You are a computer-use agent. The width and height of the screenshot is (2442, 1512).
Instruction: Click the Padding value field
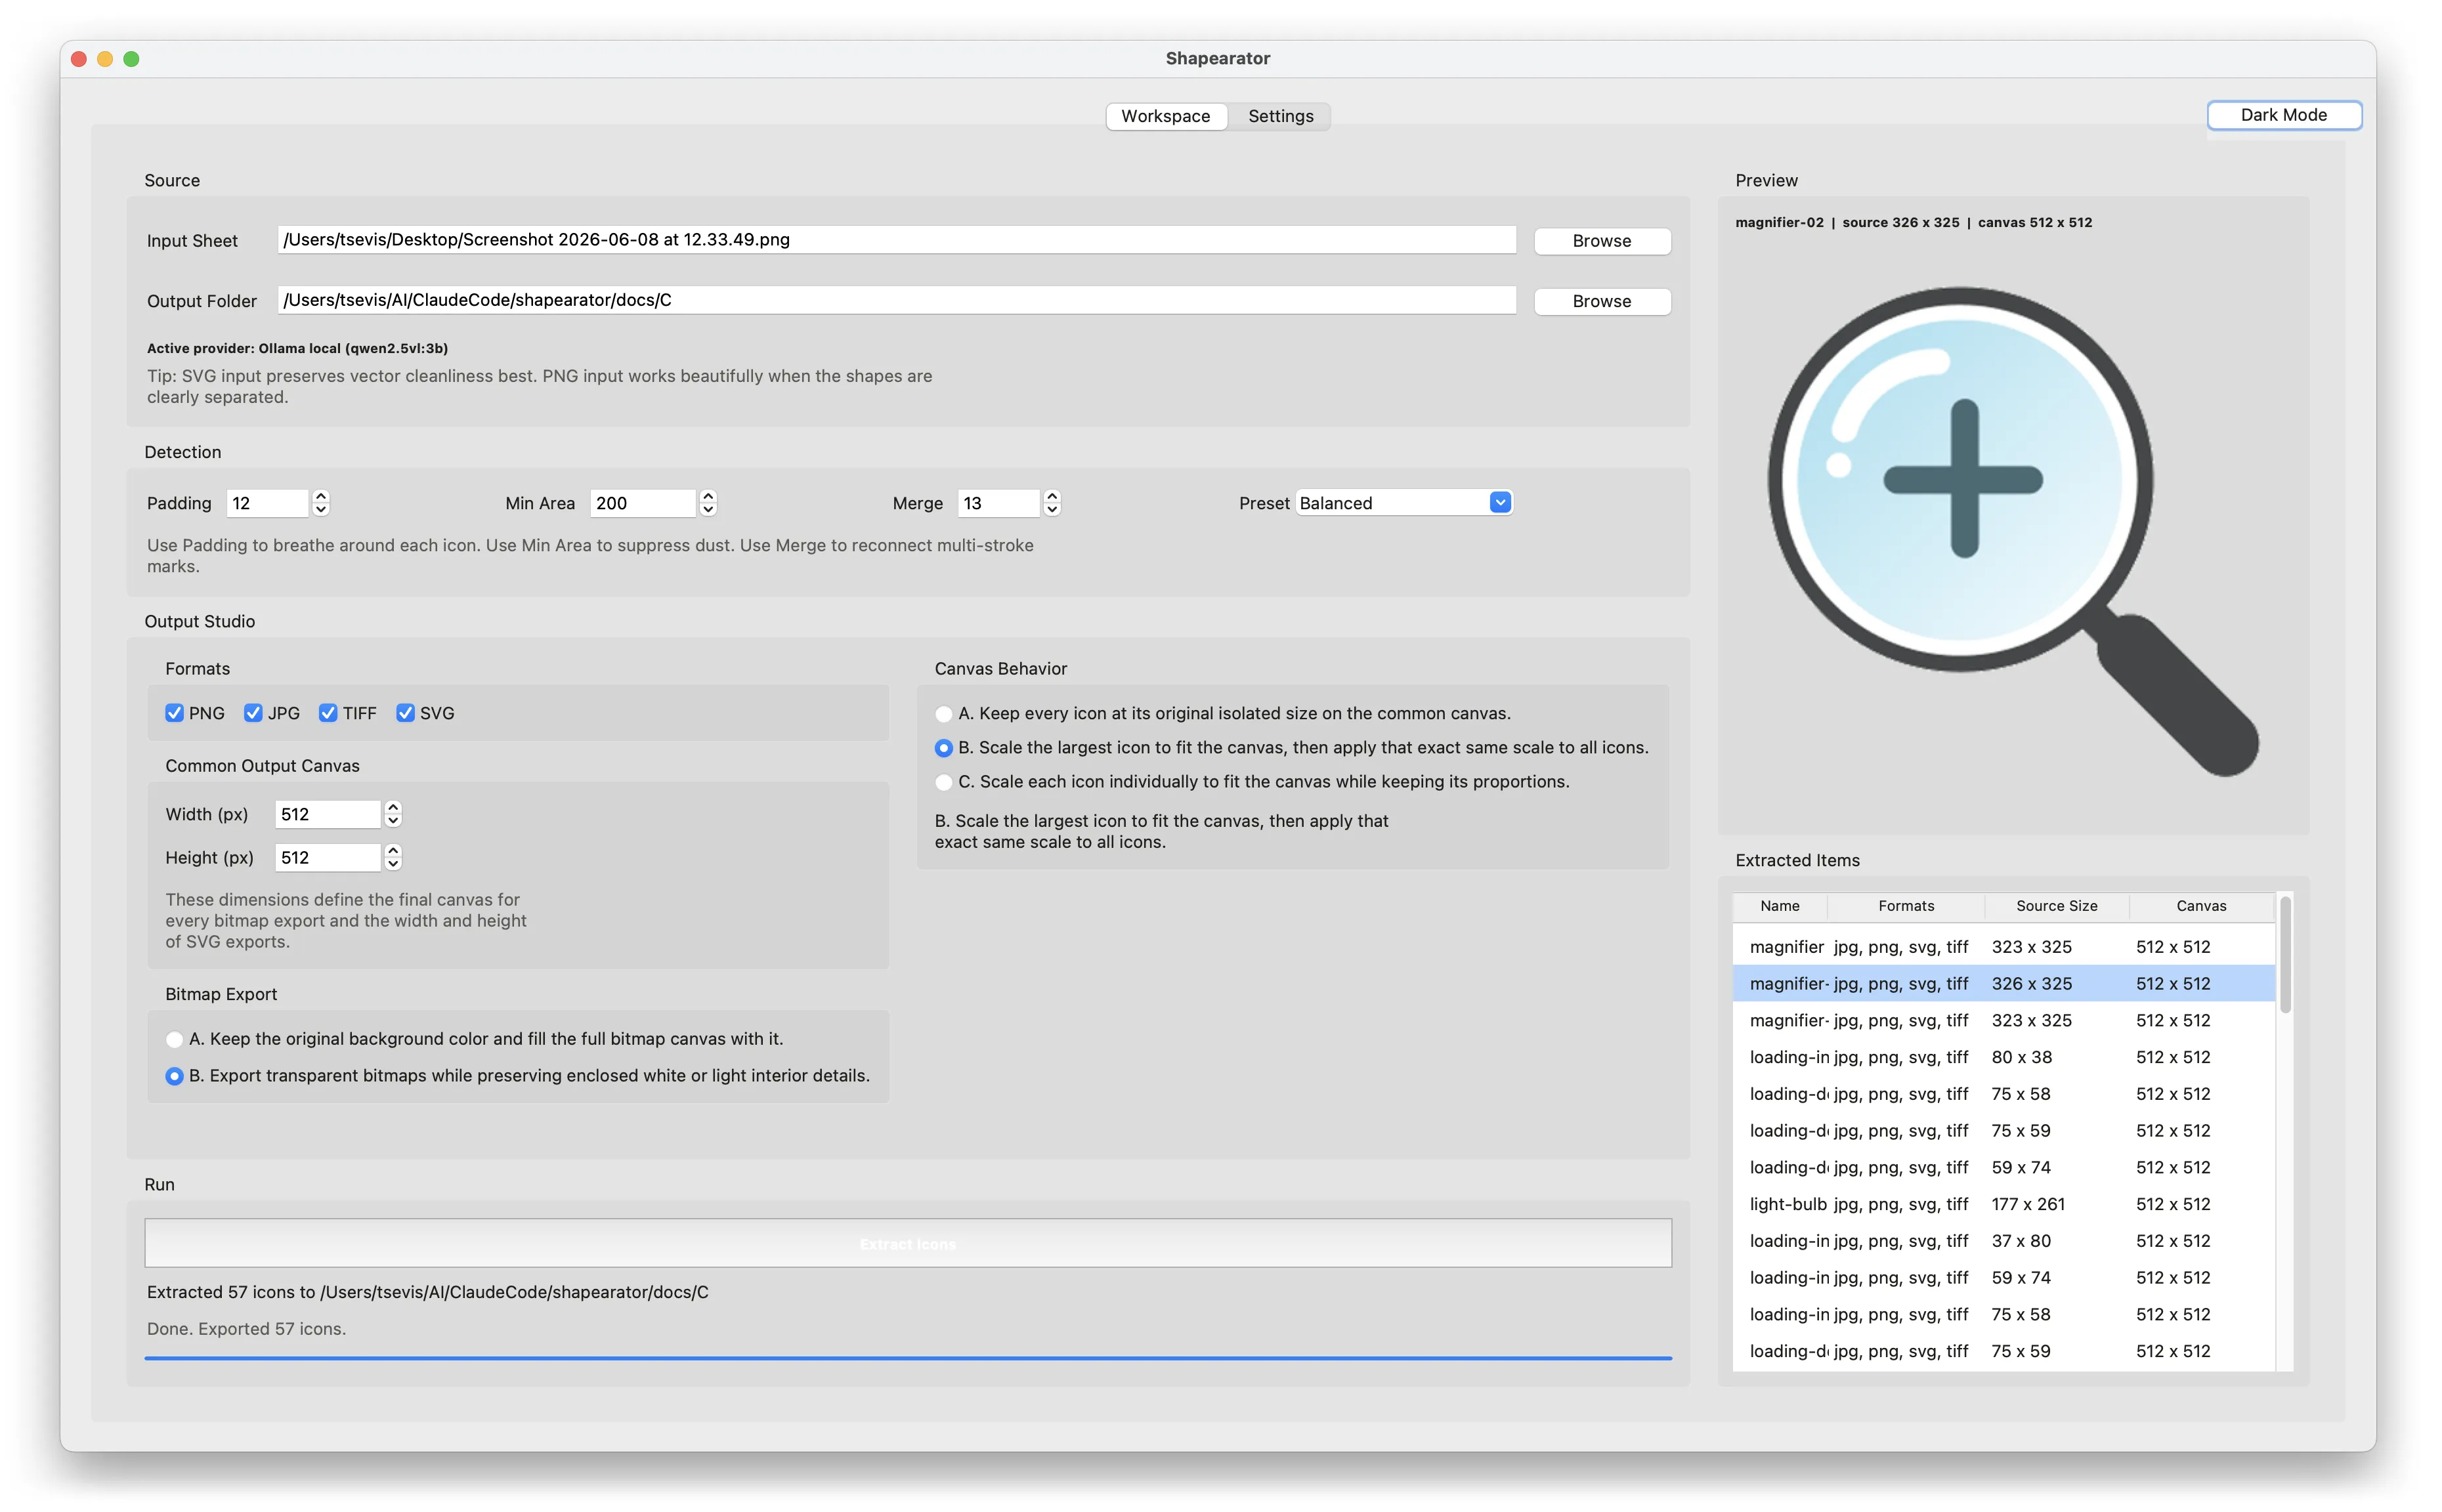click(x=268, y=503)
